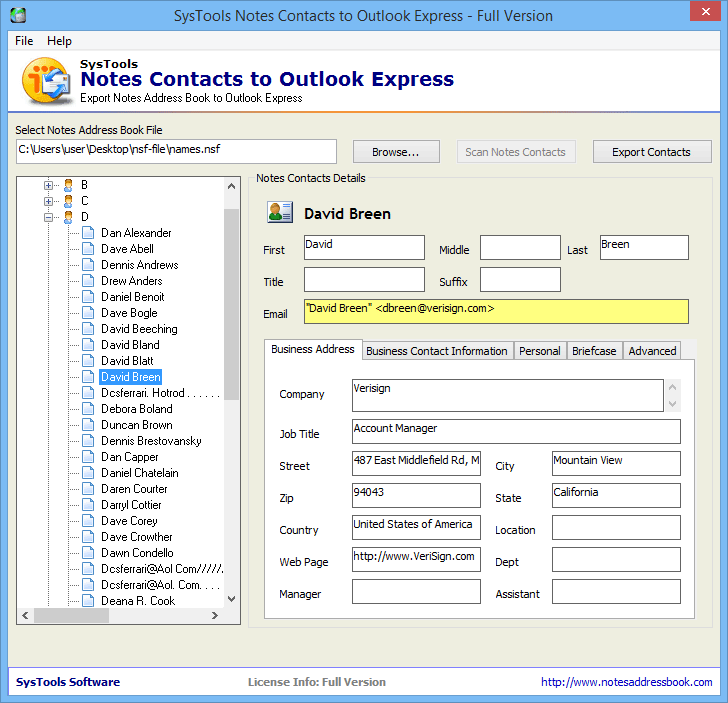Click the document icon next to Dan Capper
This screenshot has height=703, width=728.
click(88, 457)
